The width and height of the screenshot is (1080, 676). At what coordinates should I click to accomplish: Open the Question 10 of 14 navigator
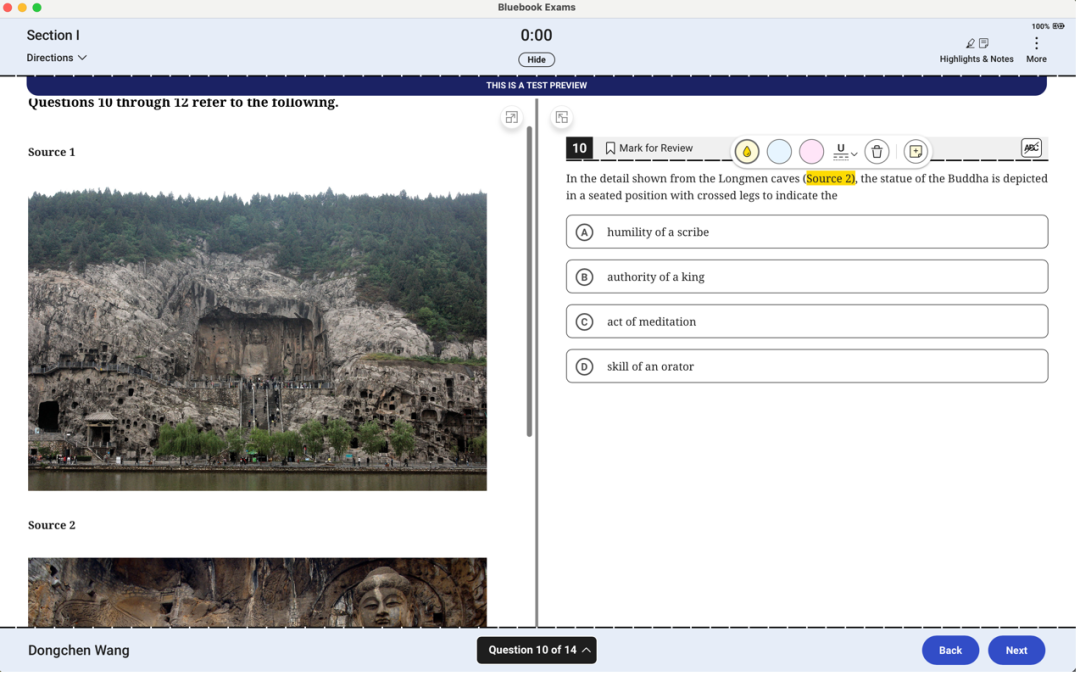pos(537,651)
